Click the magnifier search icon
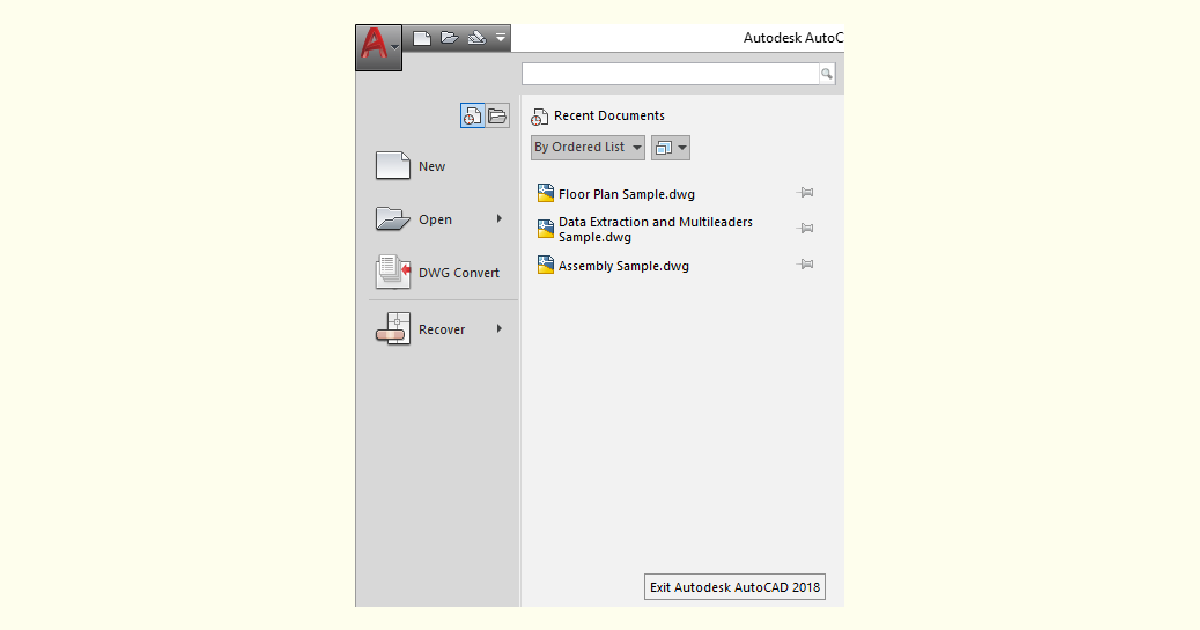1200x630 pixels. (x=827, y=73)
